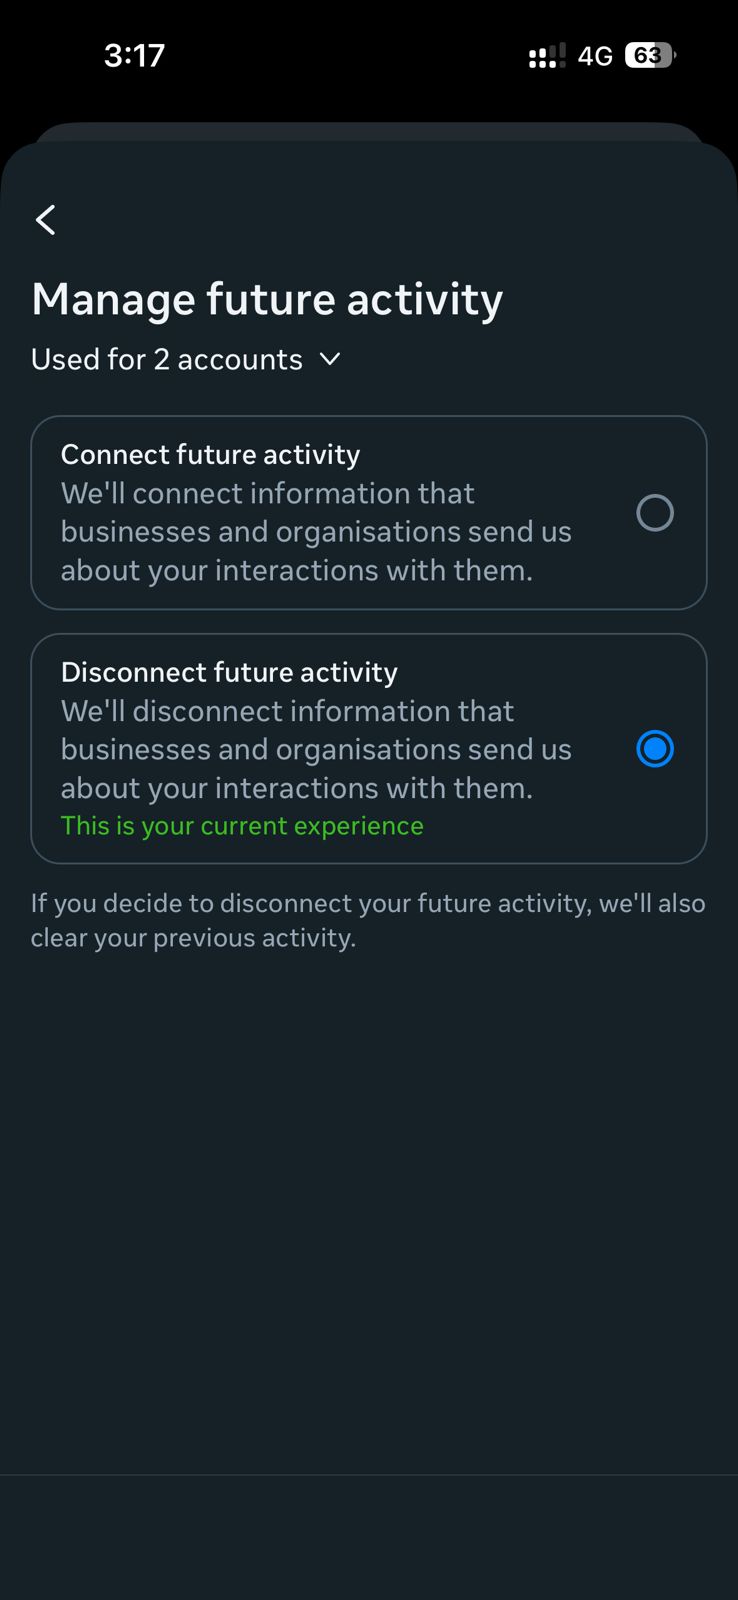Expand the accounts chevron arrow
The image size is (738, 1600).
click(x=330, y=359)
